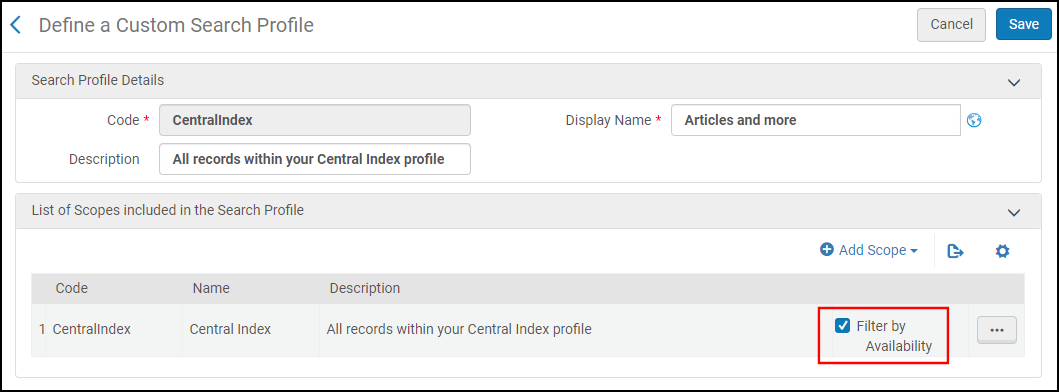1059x392 pixels.
Task: Click the Description input field
Action: tap(315, 159)
